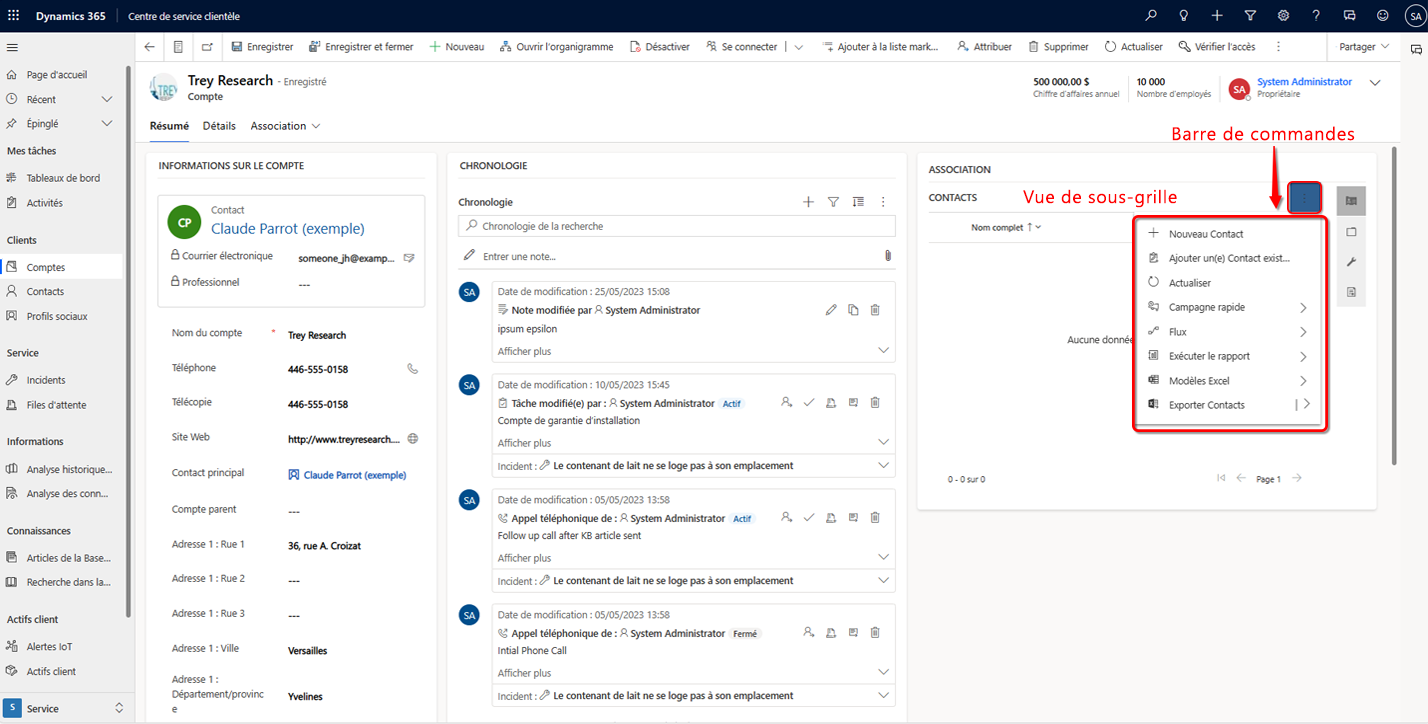Click the Enregistrer command
The width and height of the screenshot is (1428, 724).
click(x=262, y=47)
